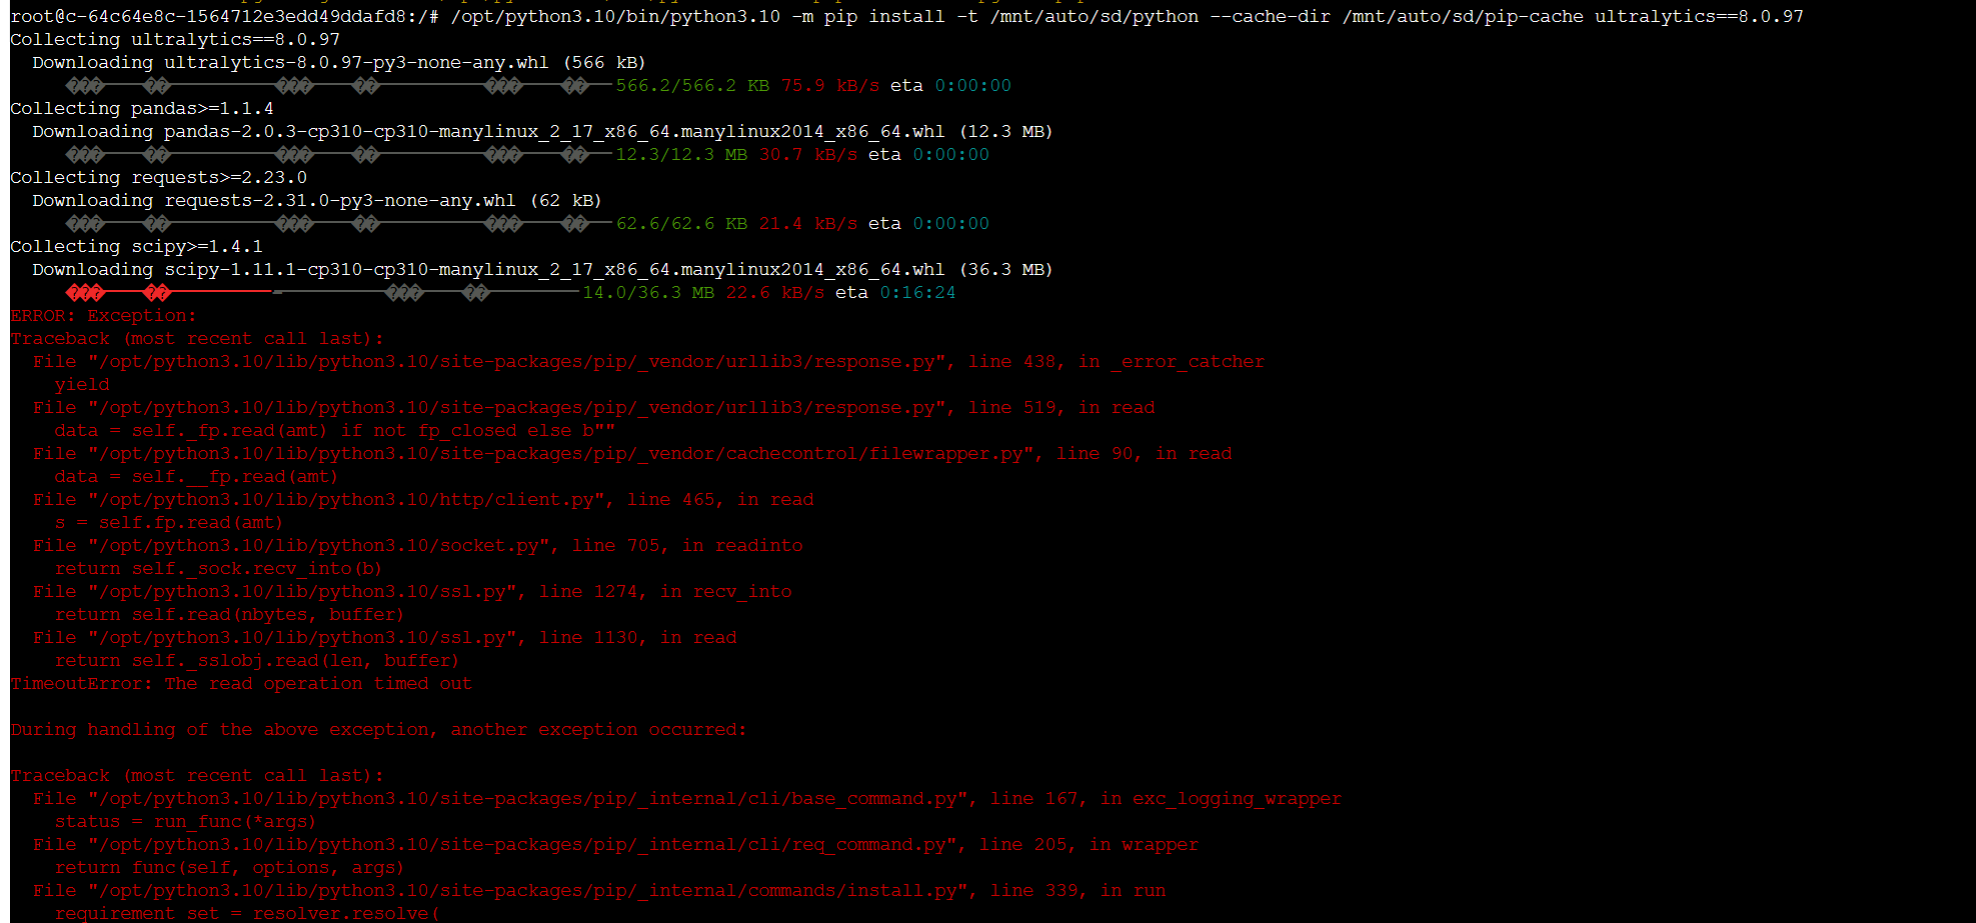The image size is (1976, 923).
Task: Click the "0:16:24" eta value
Action: click(918, 292)
